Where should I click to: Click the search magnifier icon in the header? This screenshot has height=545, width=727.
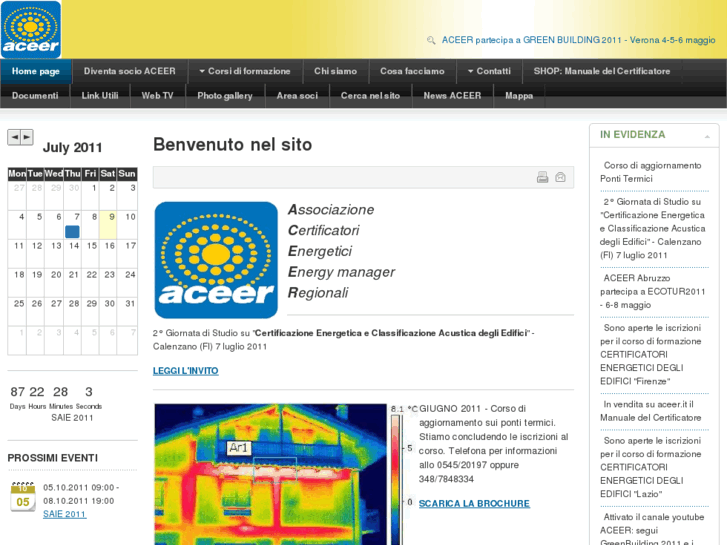tap(431, 40)
